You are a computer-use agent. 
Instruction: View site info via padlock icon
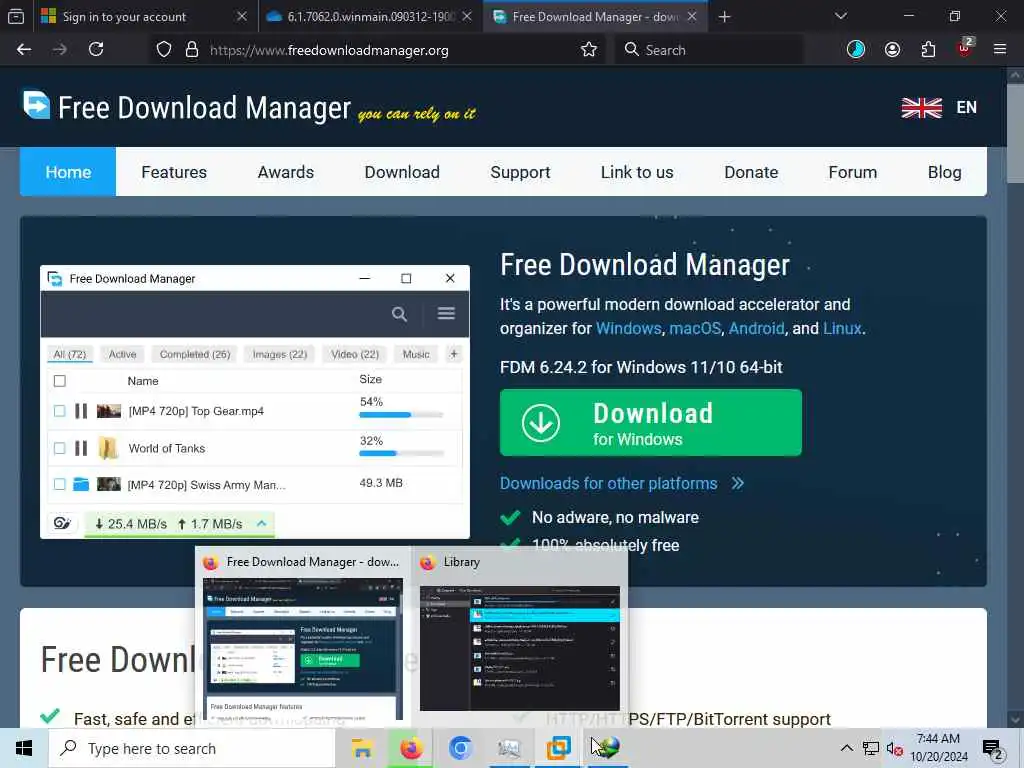[x=192, y=50]
